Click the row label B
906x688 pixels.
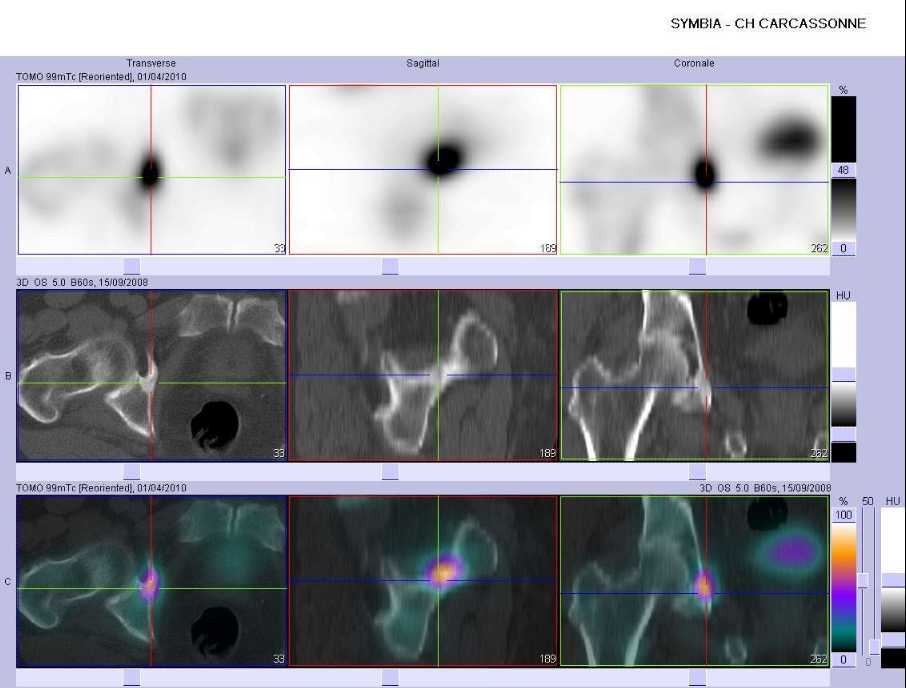(x=8, y=376)
